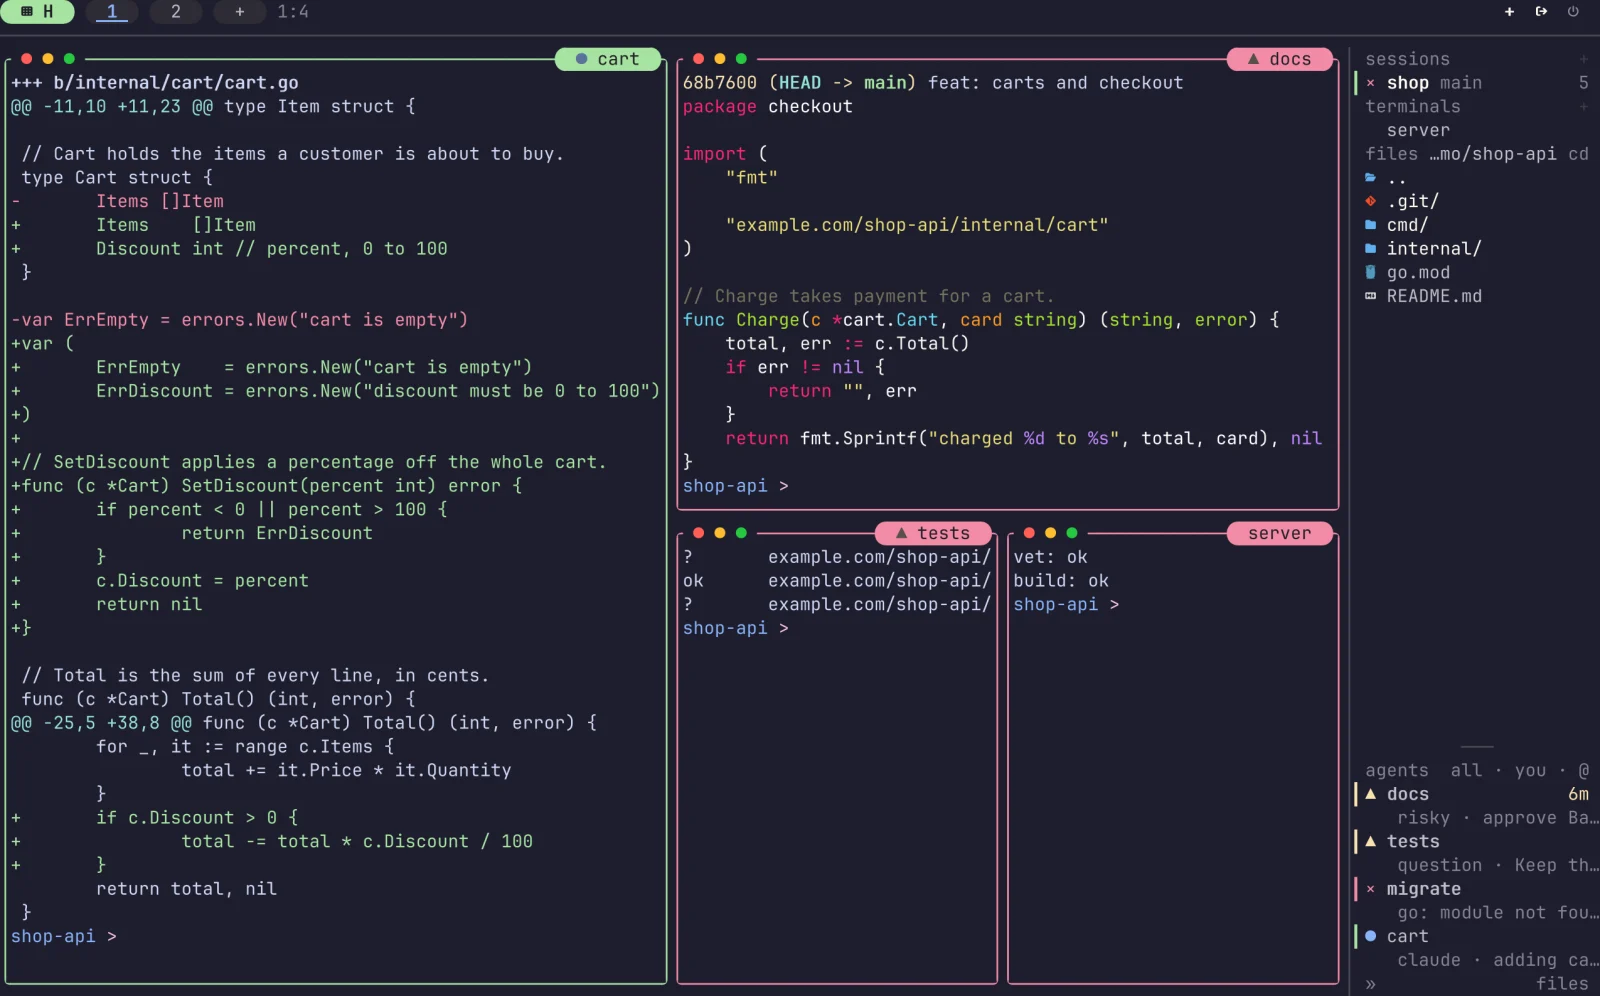
Task: Focus the shop-api prompt in tests pane
Action: click(x=735, y=628)
